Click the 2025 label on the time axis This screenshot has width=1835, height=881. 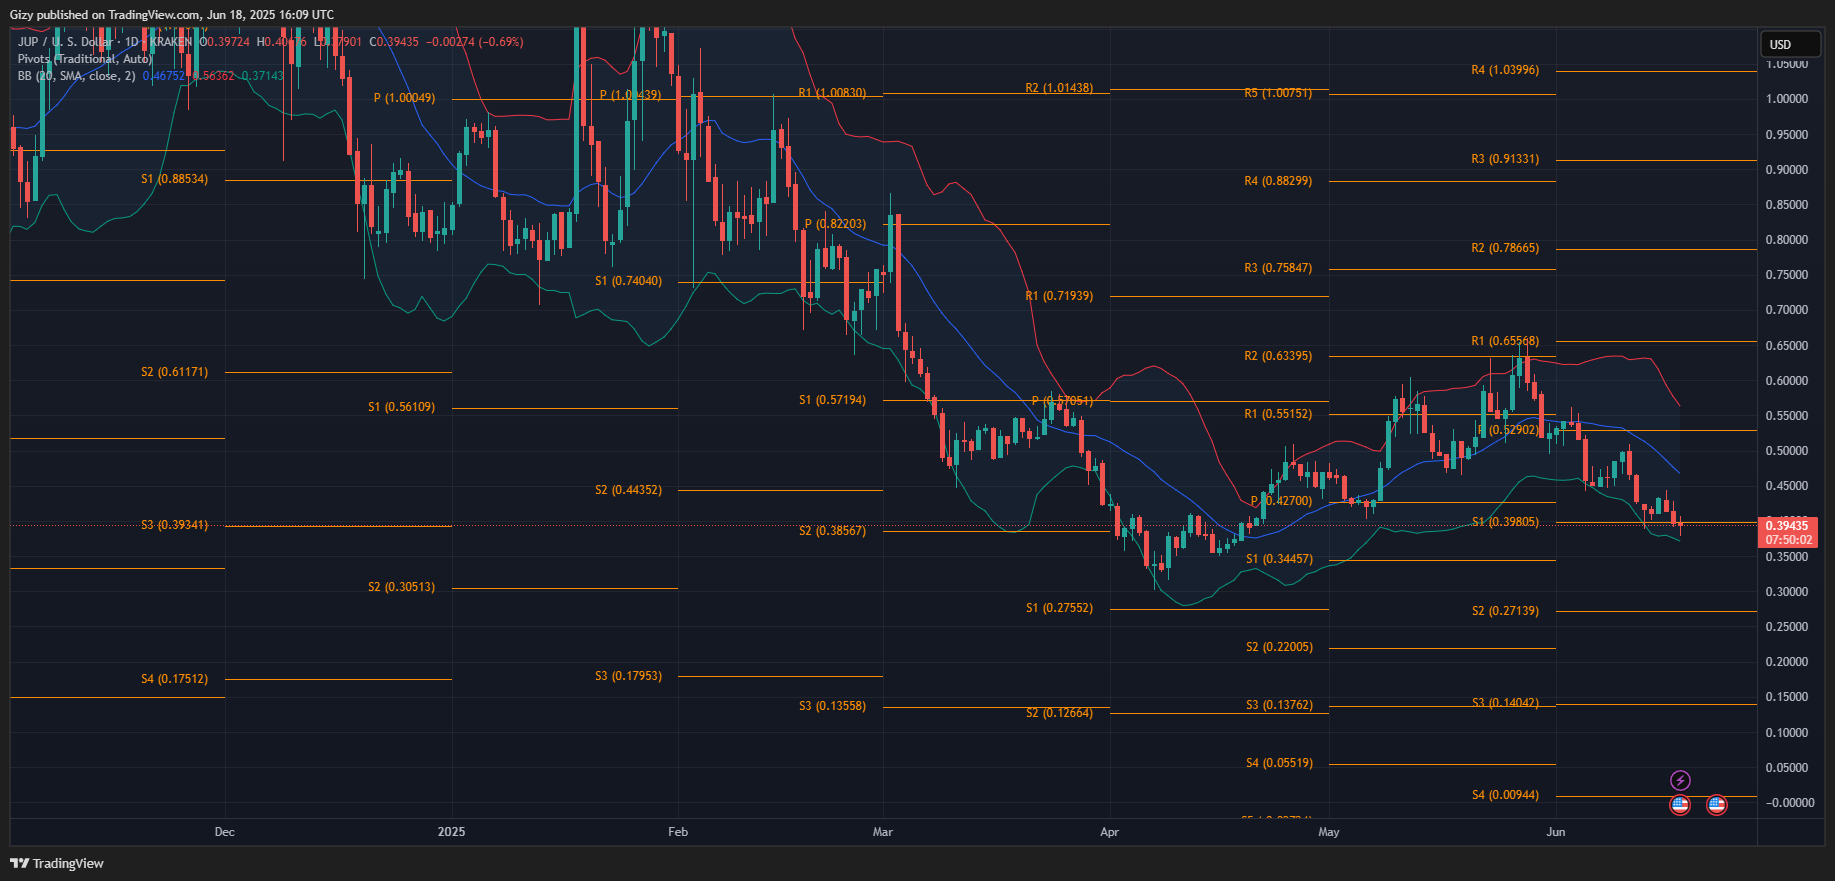(x=451, y=832)
